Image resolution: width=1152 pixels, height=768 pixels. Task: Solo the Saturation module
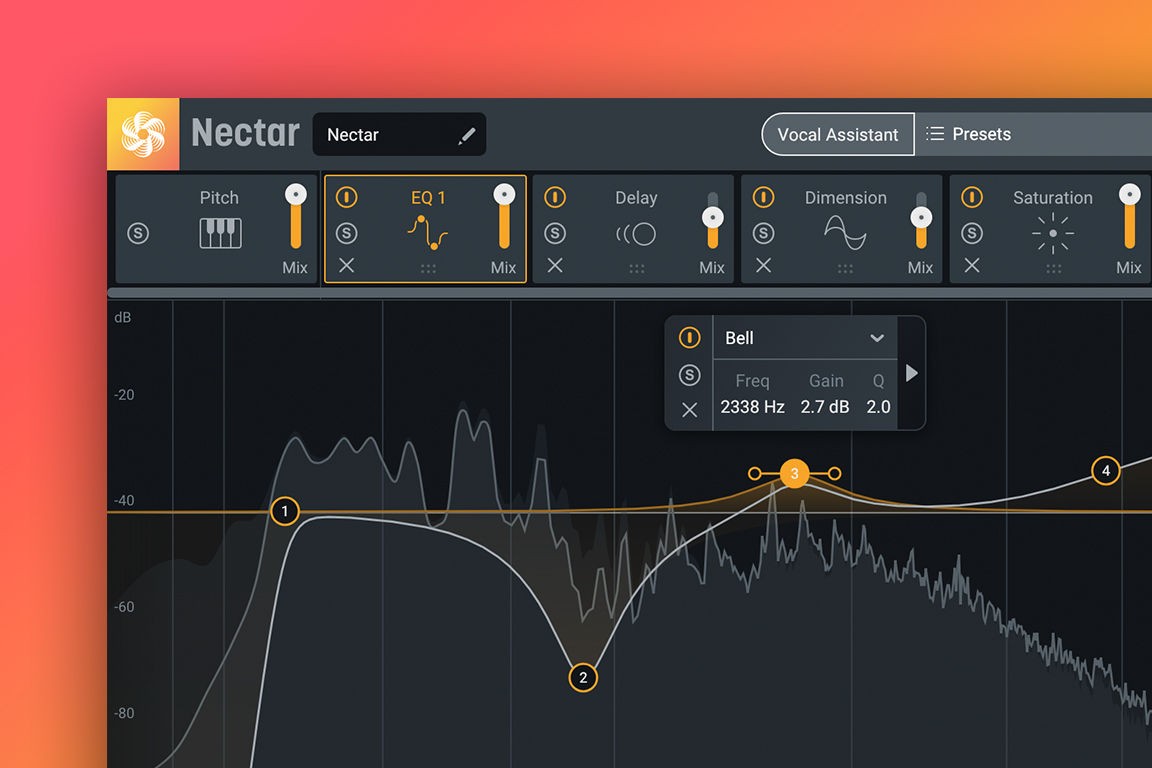tap(972, 233)
